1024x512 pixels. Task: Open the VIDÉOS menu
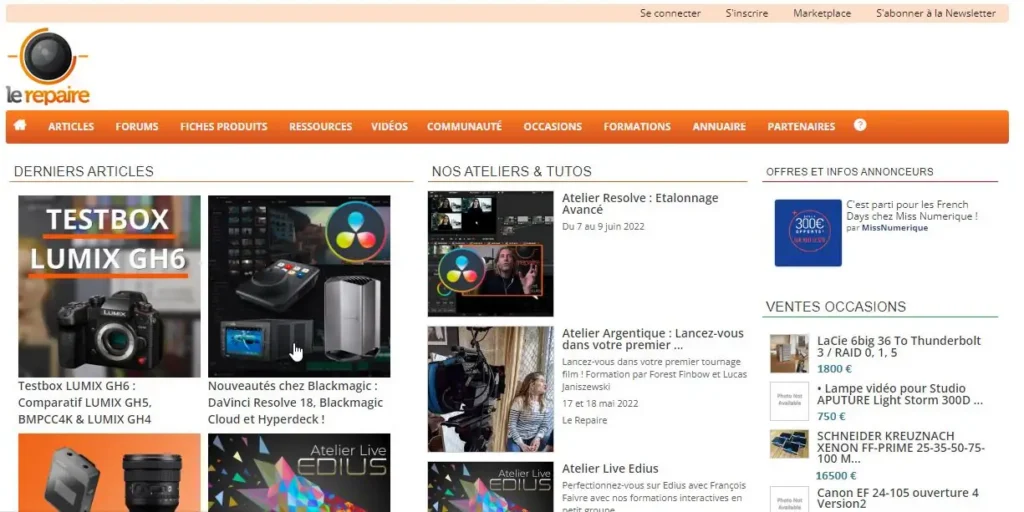pyautogui.click(x=389, y=127)
